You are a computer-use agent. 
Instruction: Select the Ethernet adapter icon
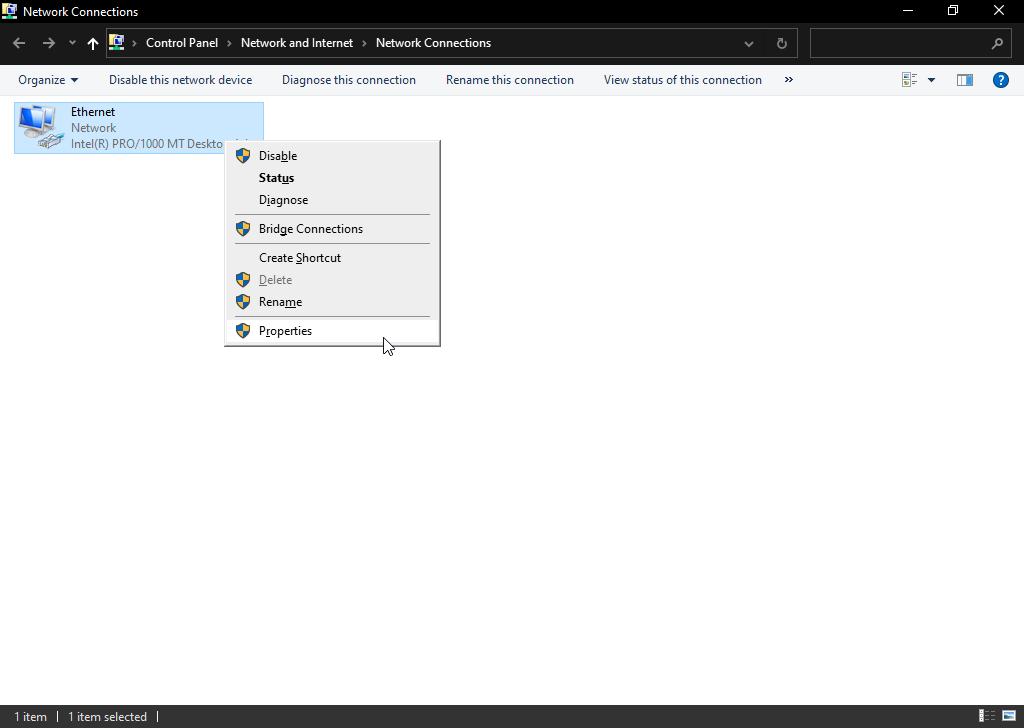[x=40, y=127]
